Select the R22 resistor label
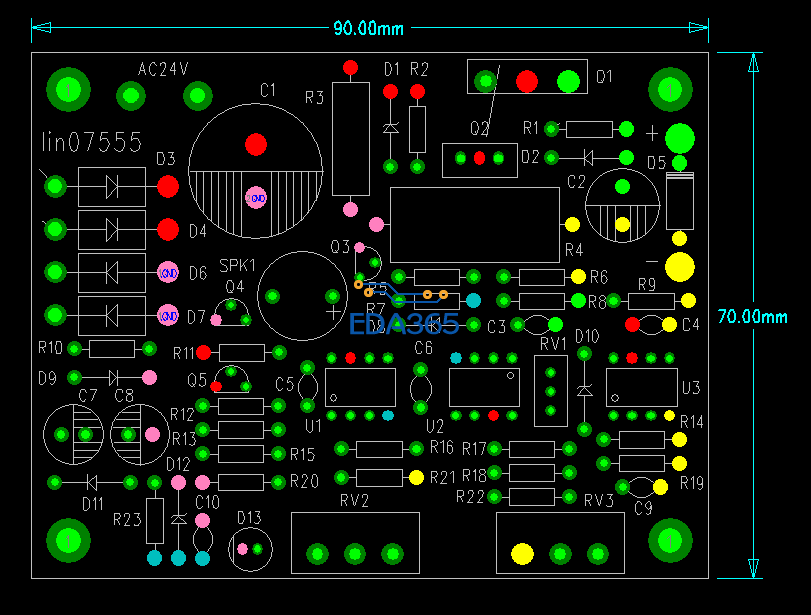The width and height of the screenshot is (811, 615). 470,497
